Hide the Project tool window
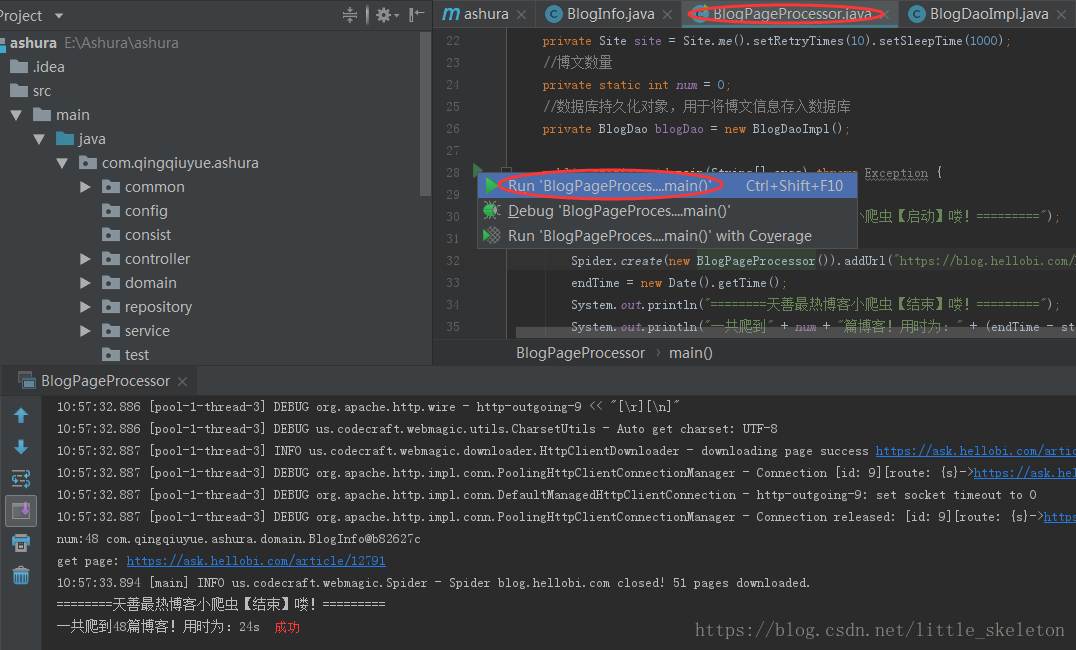Viewport: 1076px width, 650px height. pos(416,14)
